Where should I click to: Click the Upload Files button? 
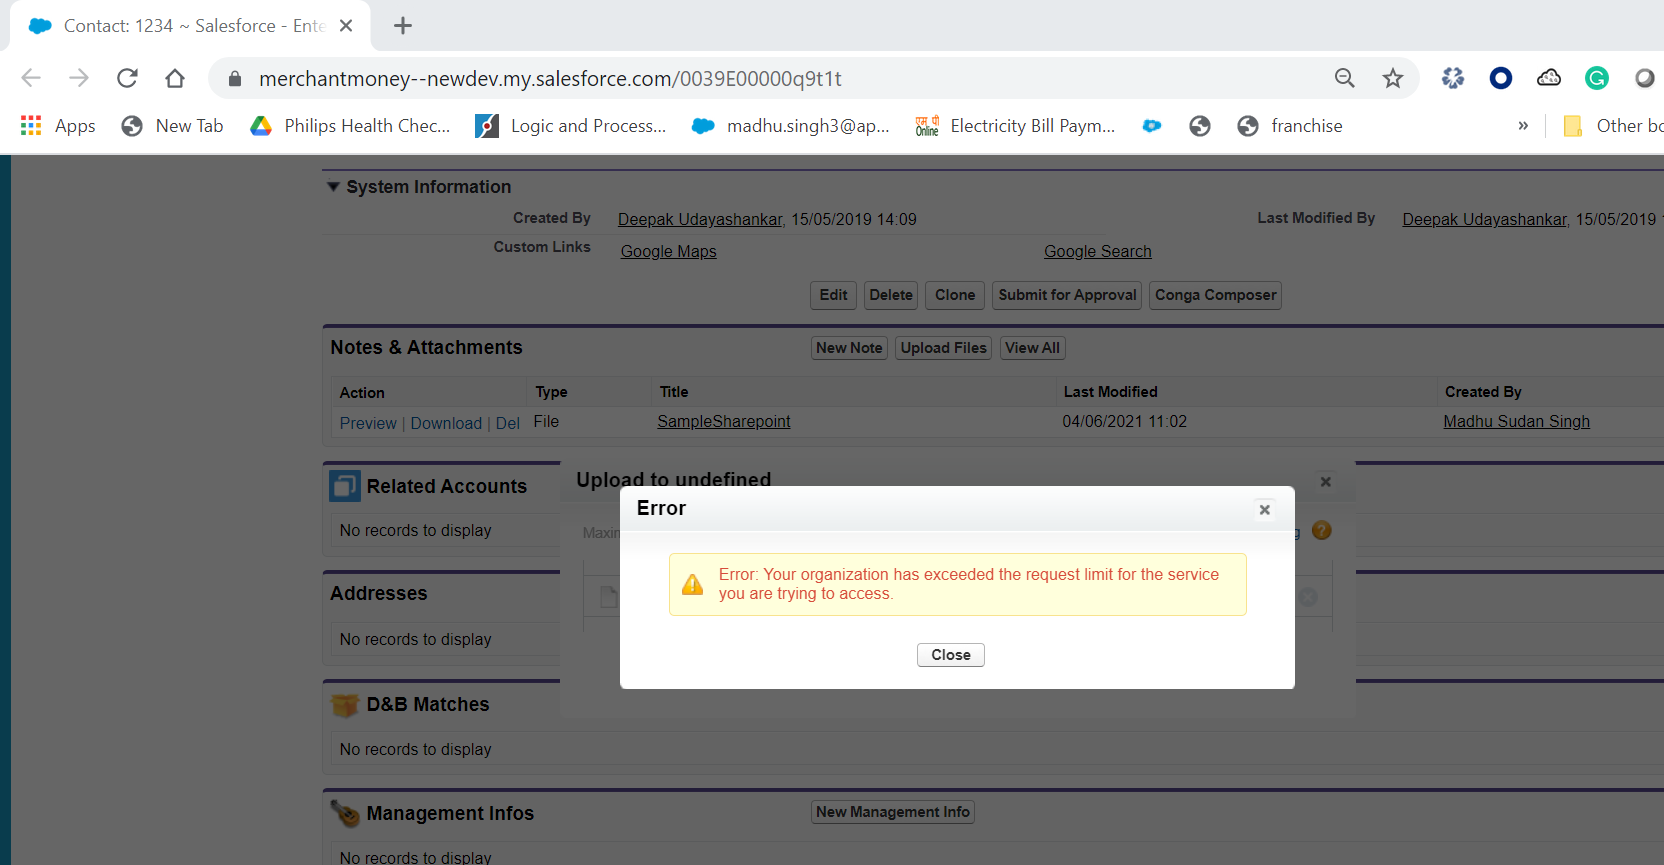(x=943, y=348)
